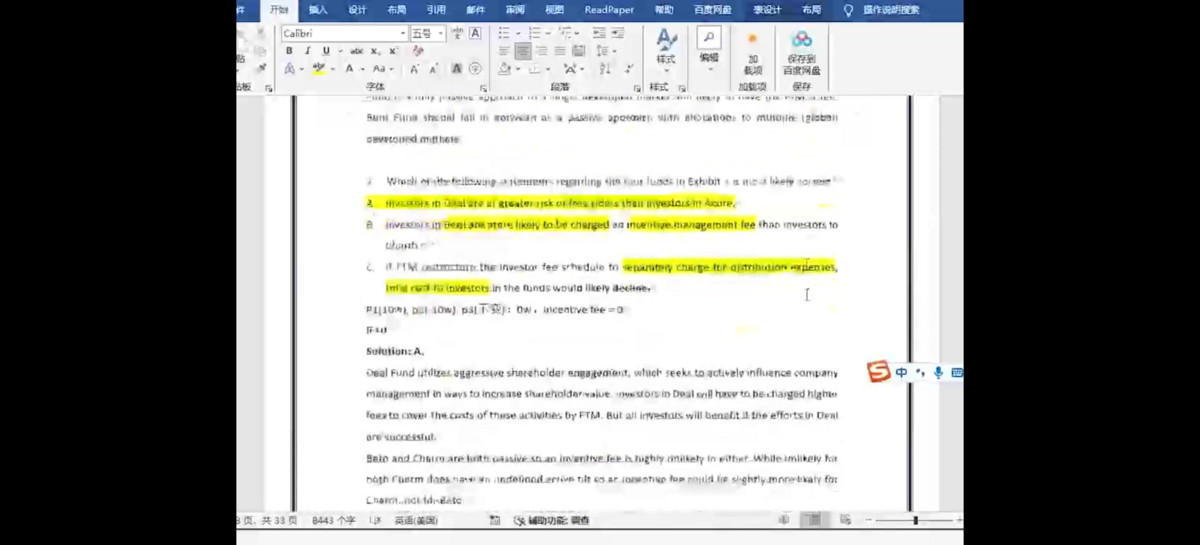1200x545 pixels.
Task: Click the word count 8443 个字
Action: 335,520
